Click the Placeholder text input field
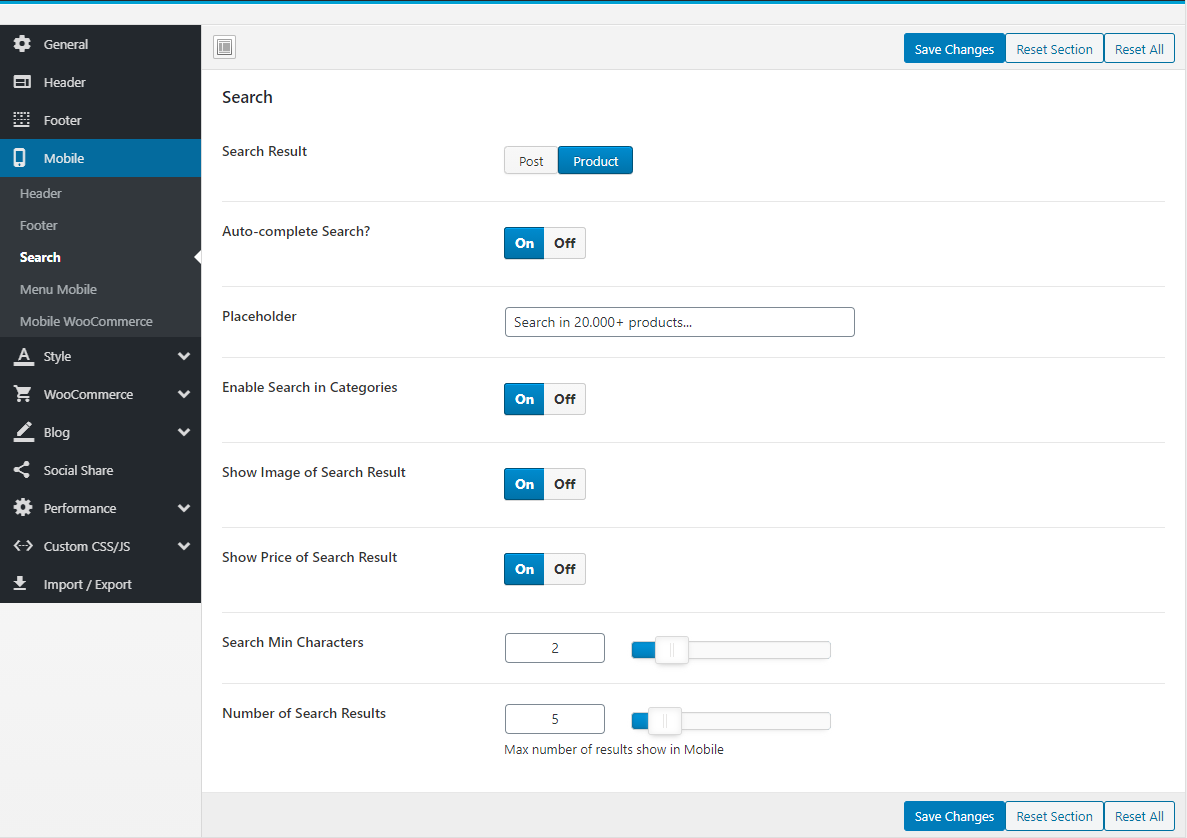The width and height of the screenshot is (1187, 838). click(679, 322)
